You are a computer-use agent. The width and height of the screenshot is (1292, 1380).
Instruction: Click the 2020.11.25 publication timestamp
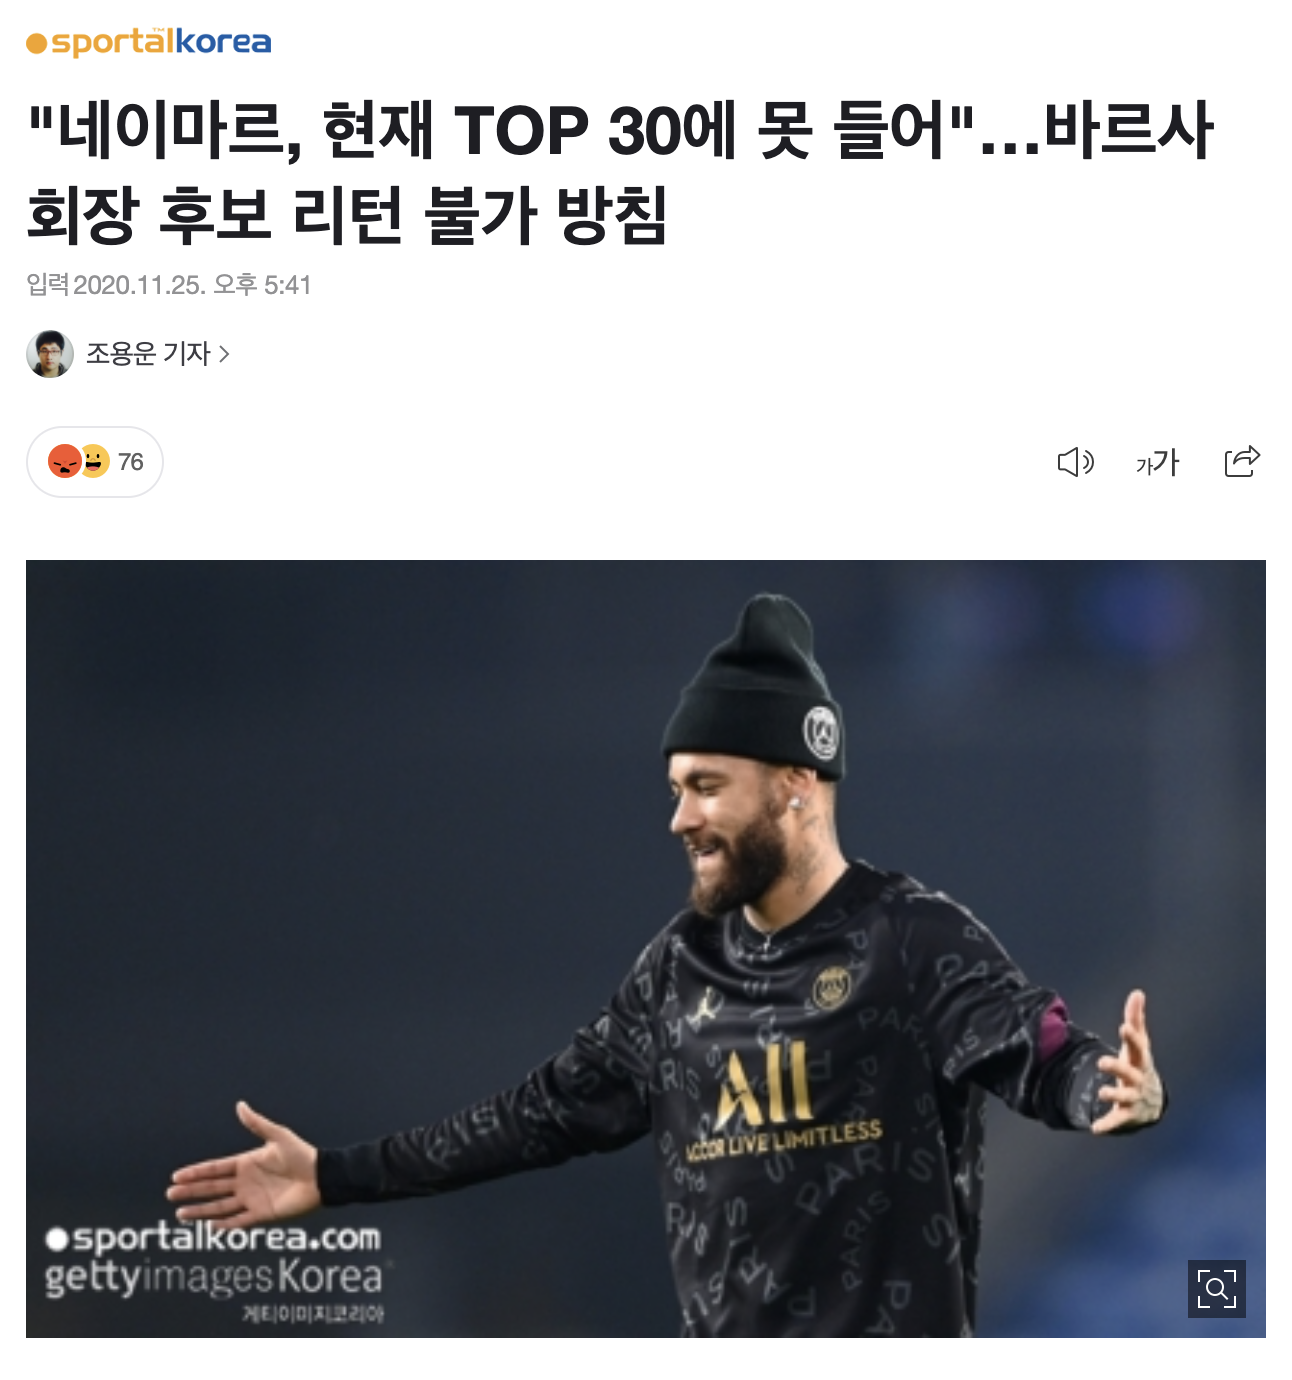click(x=192, y=285)
